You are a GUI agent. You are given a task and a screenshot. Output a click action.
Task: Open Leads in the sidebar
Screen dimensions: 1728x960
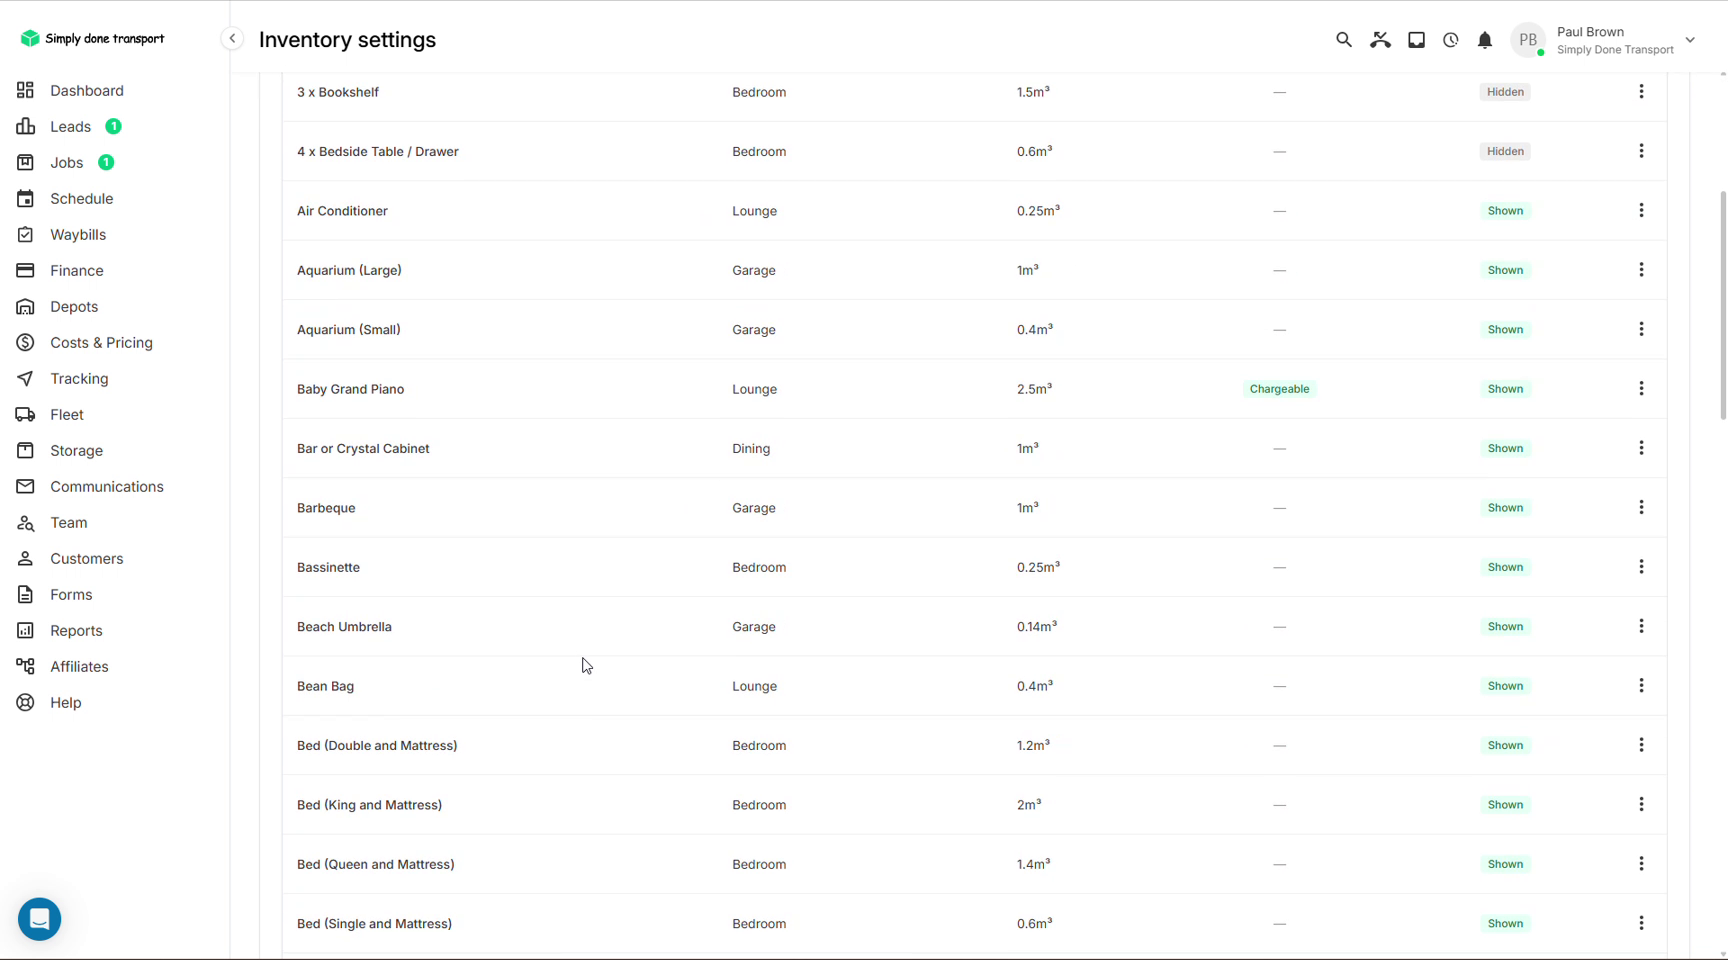coord(70,127)
